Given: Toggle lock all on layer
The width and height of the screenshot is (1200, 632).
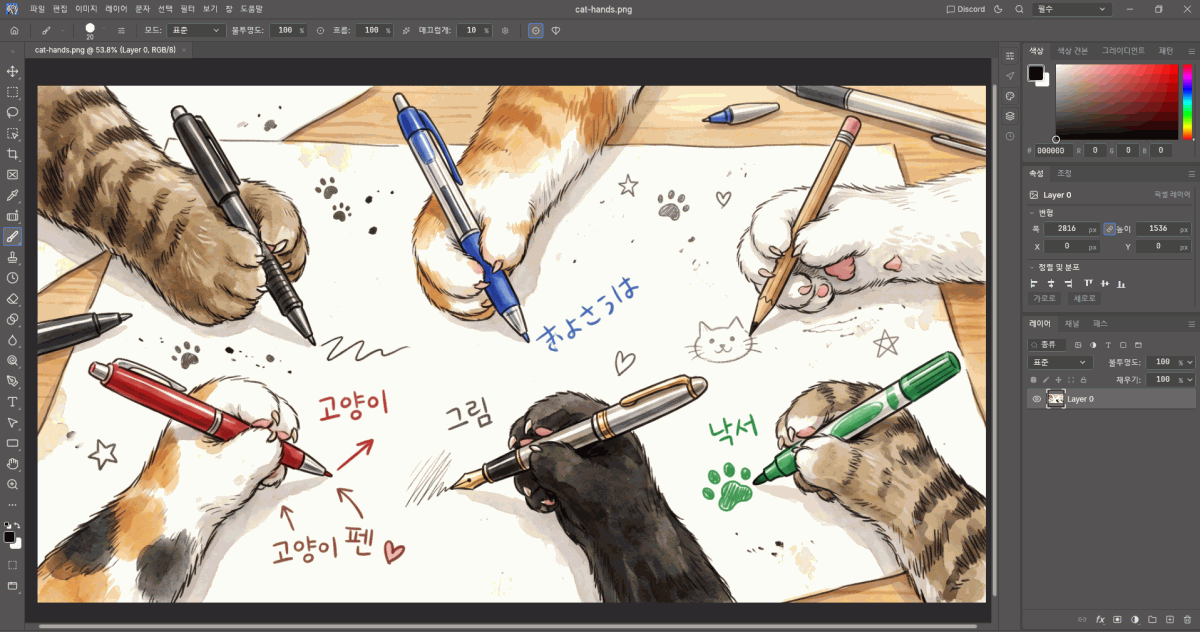Looking at the screenshot, I should pos(1084,380).
